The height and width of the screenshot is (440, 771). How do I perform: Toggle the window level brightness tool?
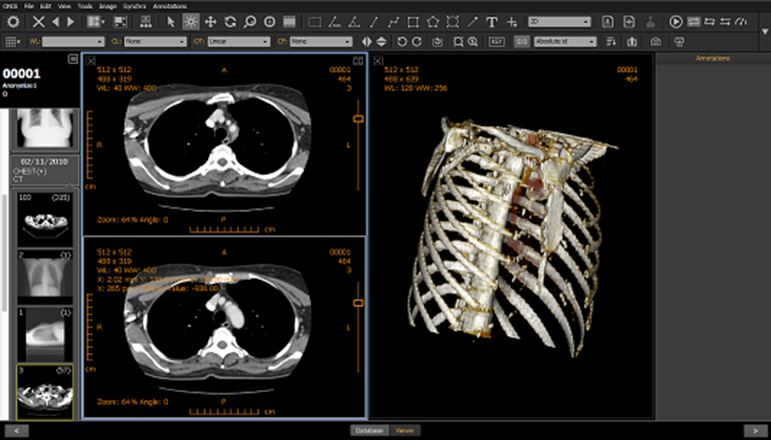coord(190,22)
